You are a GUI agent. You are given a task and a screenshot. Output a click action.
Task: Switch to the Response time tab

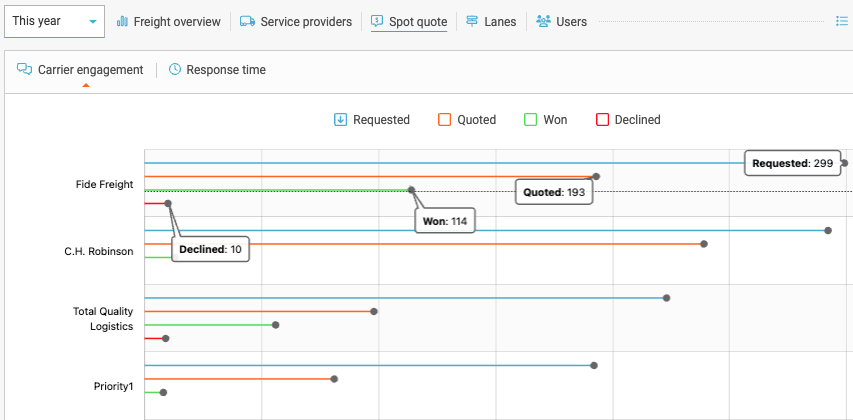click(x=225, y=70)
